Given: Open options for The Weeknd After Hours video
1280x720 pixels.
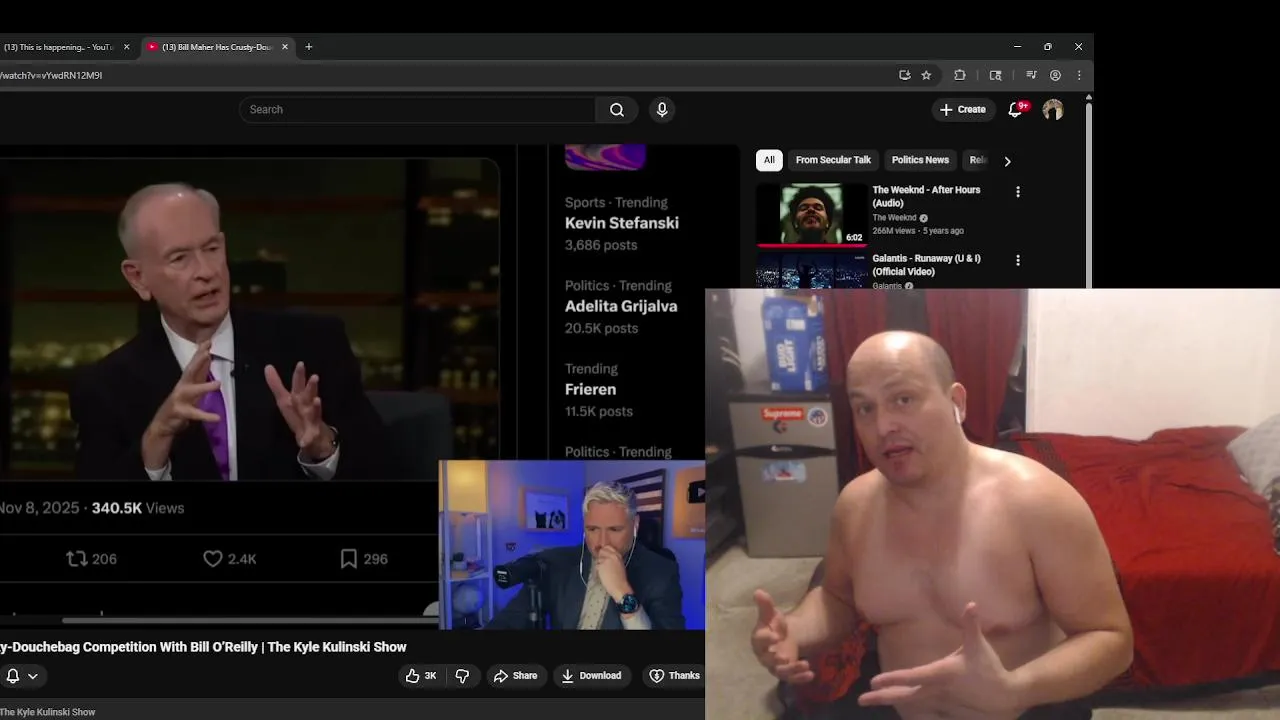Looking at the screenshot, I should click(1018, 192).
